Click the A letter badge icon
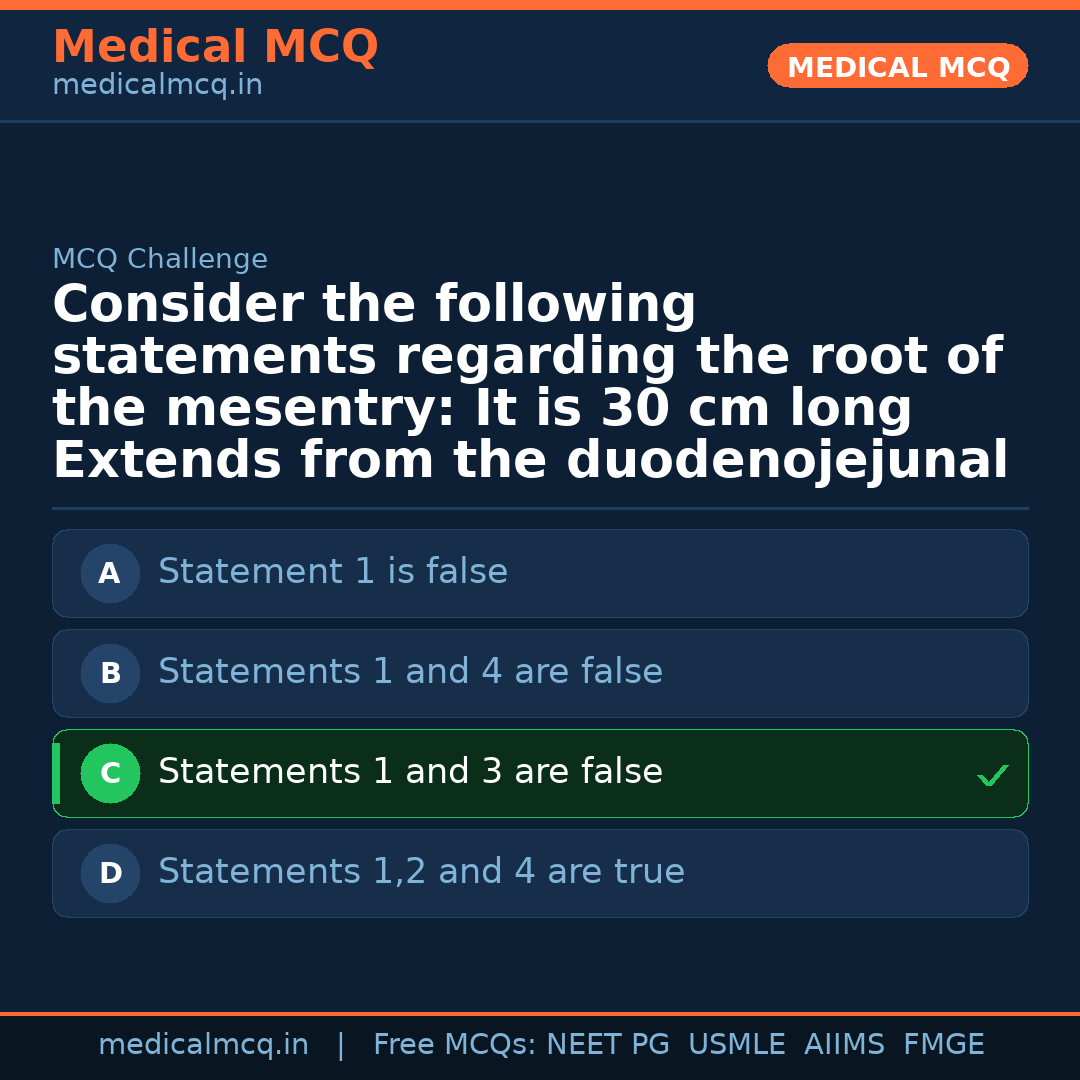Viewport: 1080px width, 1080px height. 110,573
